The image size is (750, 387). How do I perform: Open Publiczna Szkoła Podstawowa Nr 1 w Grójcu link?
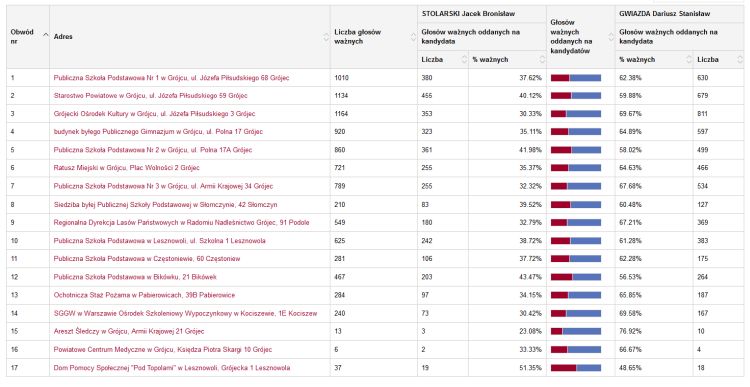tap(171, 77)
